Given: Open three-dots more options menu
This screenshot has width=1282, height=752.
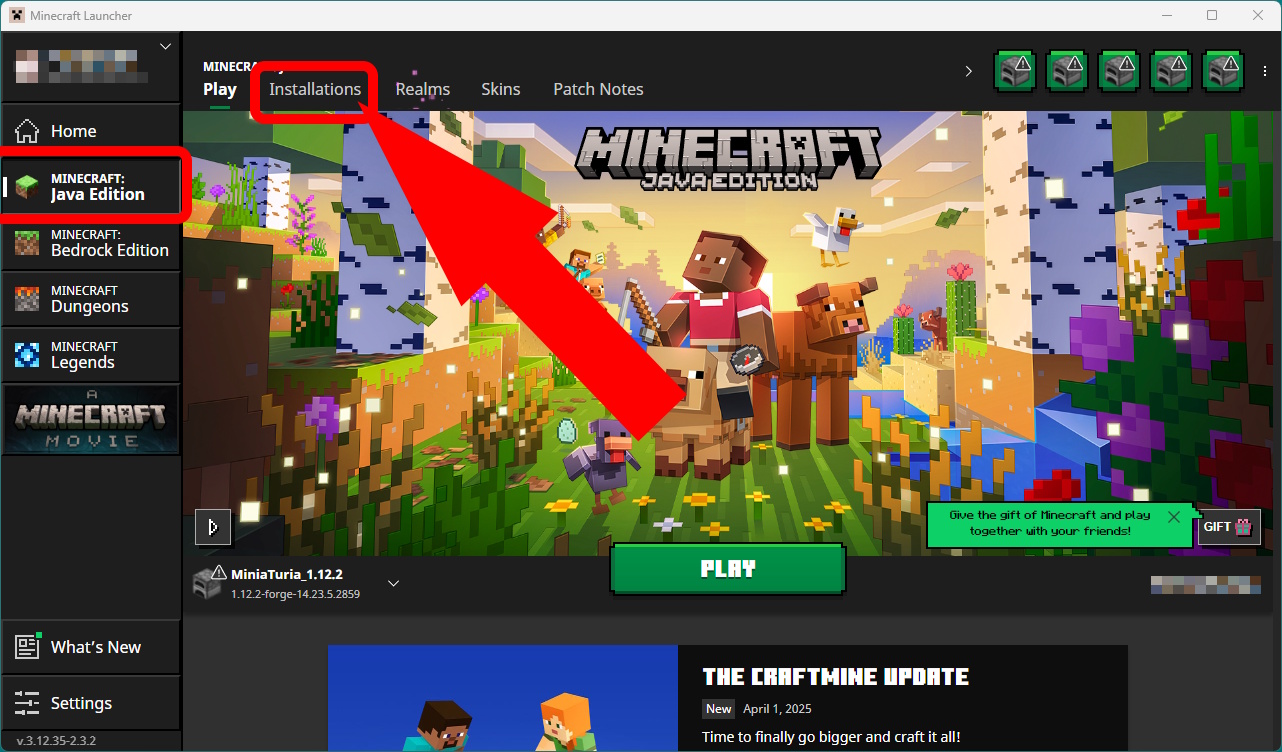Looking at the screenshot, I should point(1266,71).
